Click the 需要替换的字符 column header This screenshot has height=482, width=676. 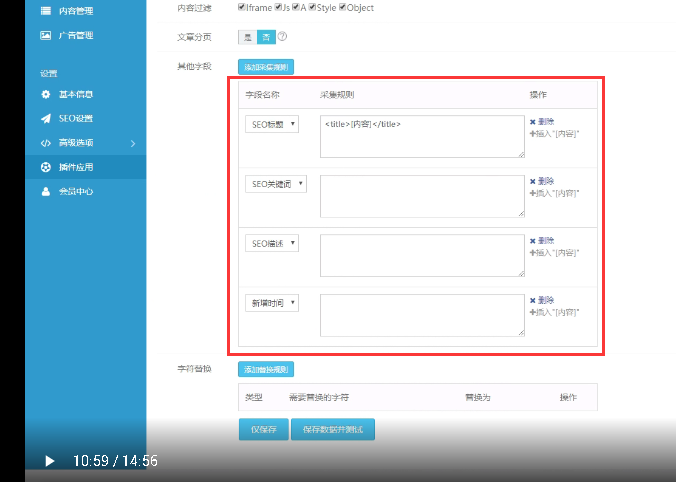319,397
